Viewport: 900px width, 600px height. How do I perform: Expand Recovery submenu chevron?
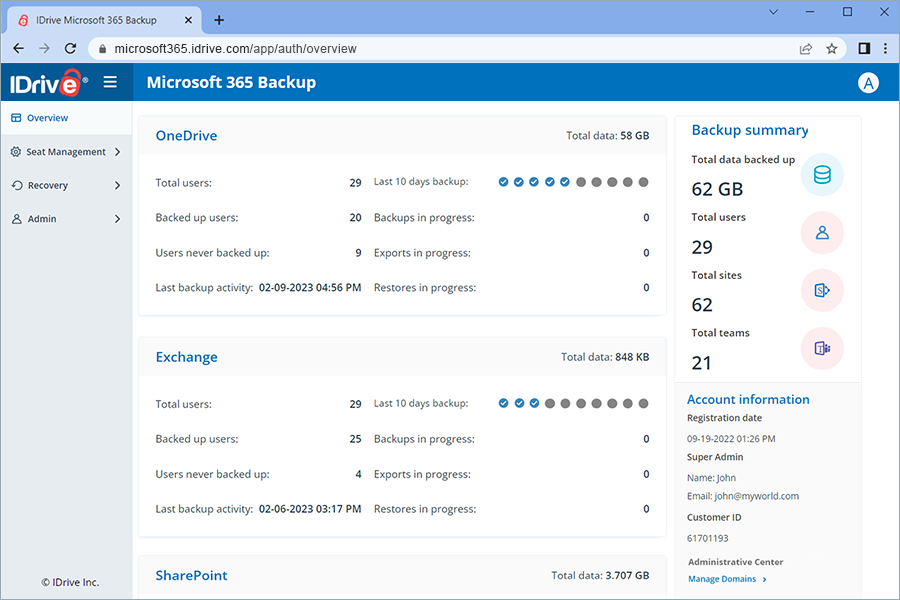pos(117,185)
